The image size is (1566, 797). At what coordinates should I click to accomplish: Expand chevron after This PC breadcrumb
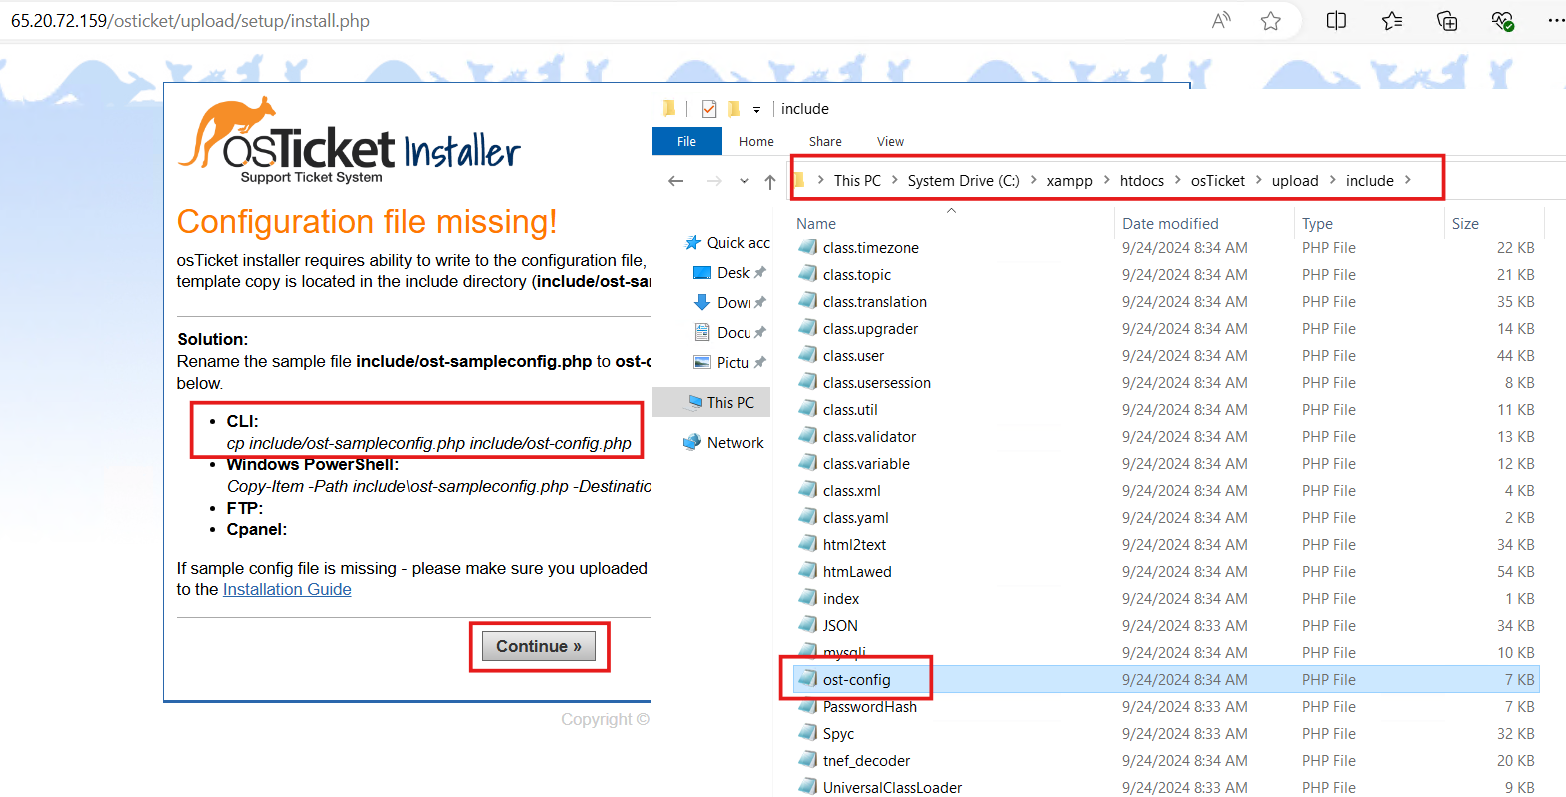click(x=895, y=180)
